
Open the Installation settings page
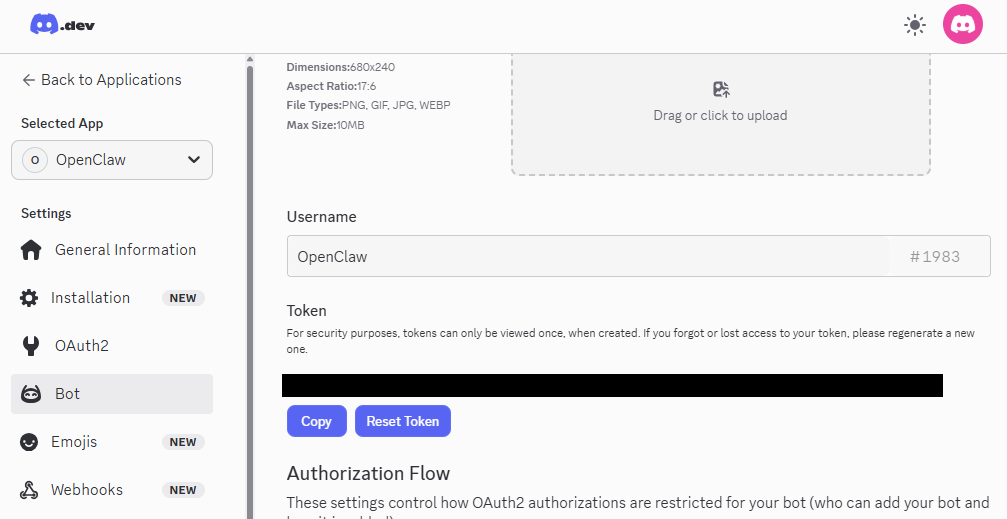pos(91,298)
